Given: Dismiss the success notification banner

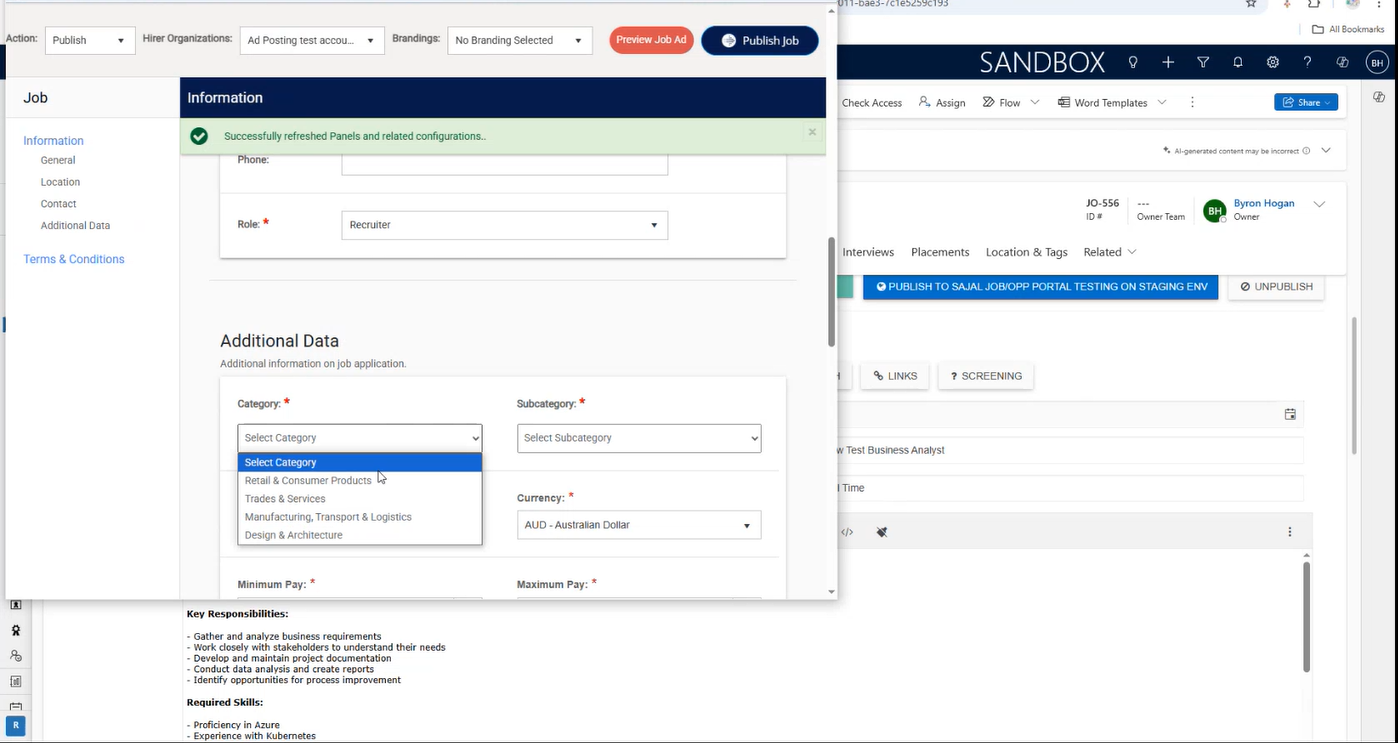Looking at the screenshot, I should pyautogui.click(x=812, y=132).
